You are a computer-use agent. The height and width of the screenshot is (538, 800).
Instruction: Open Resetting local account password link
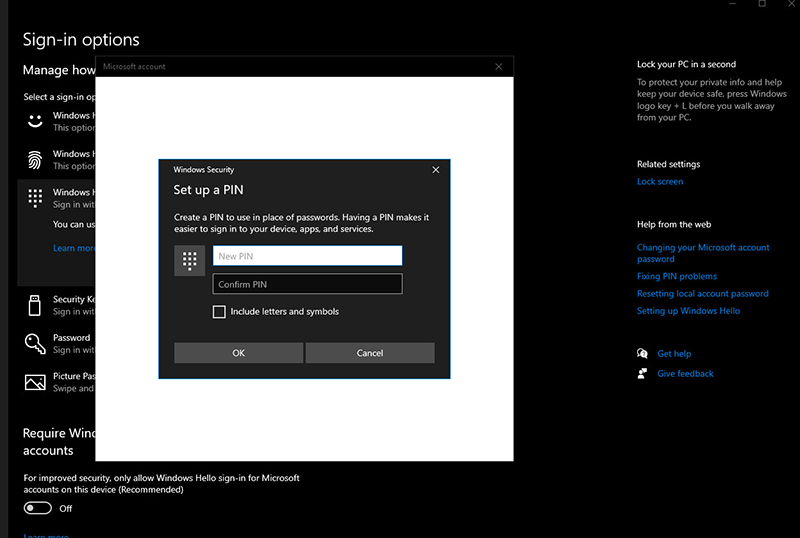pyautogui.click(x=703, y=294)
